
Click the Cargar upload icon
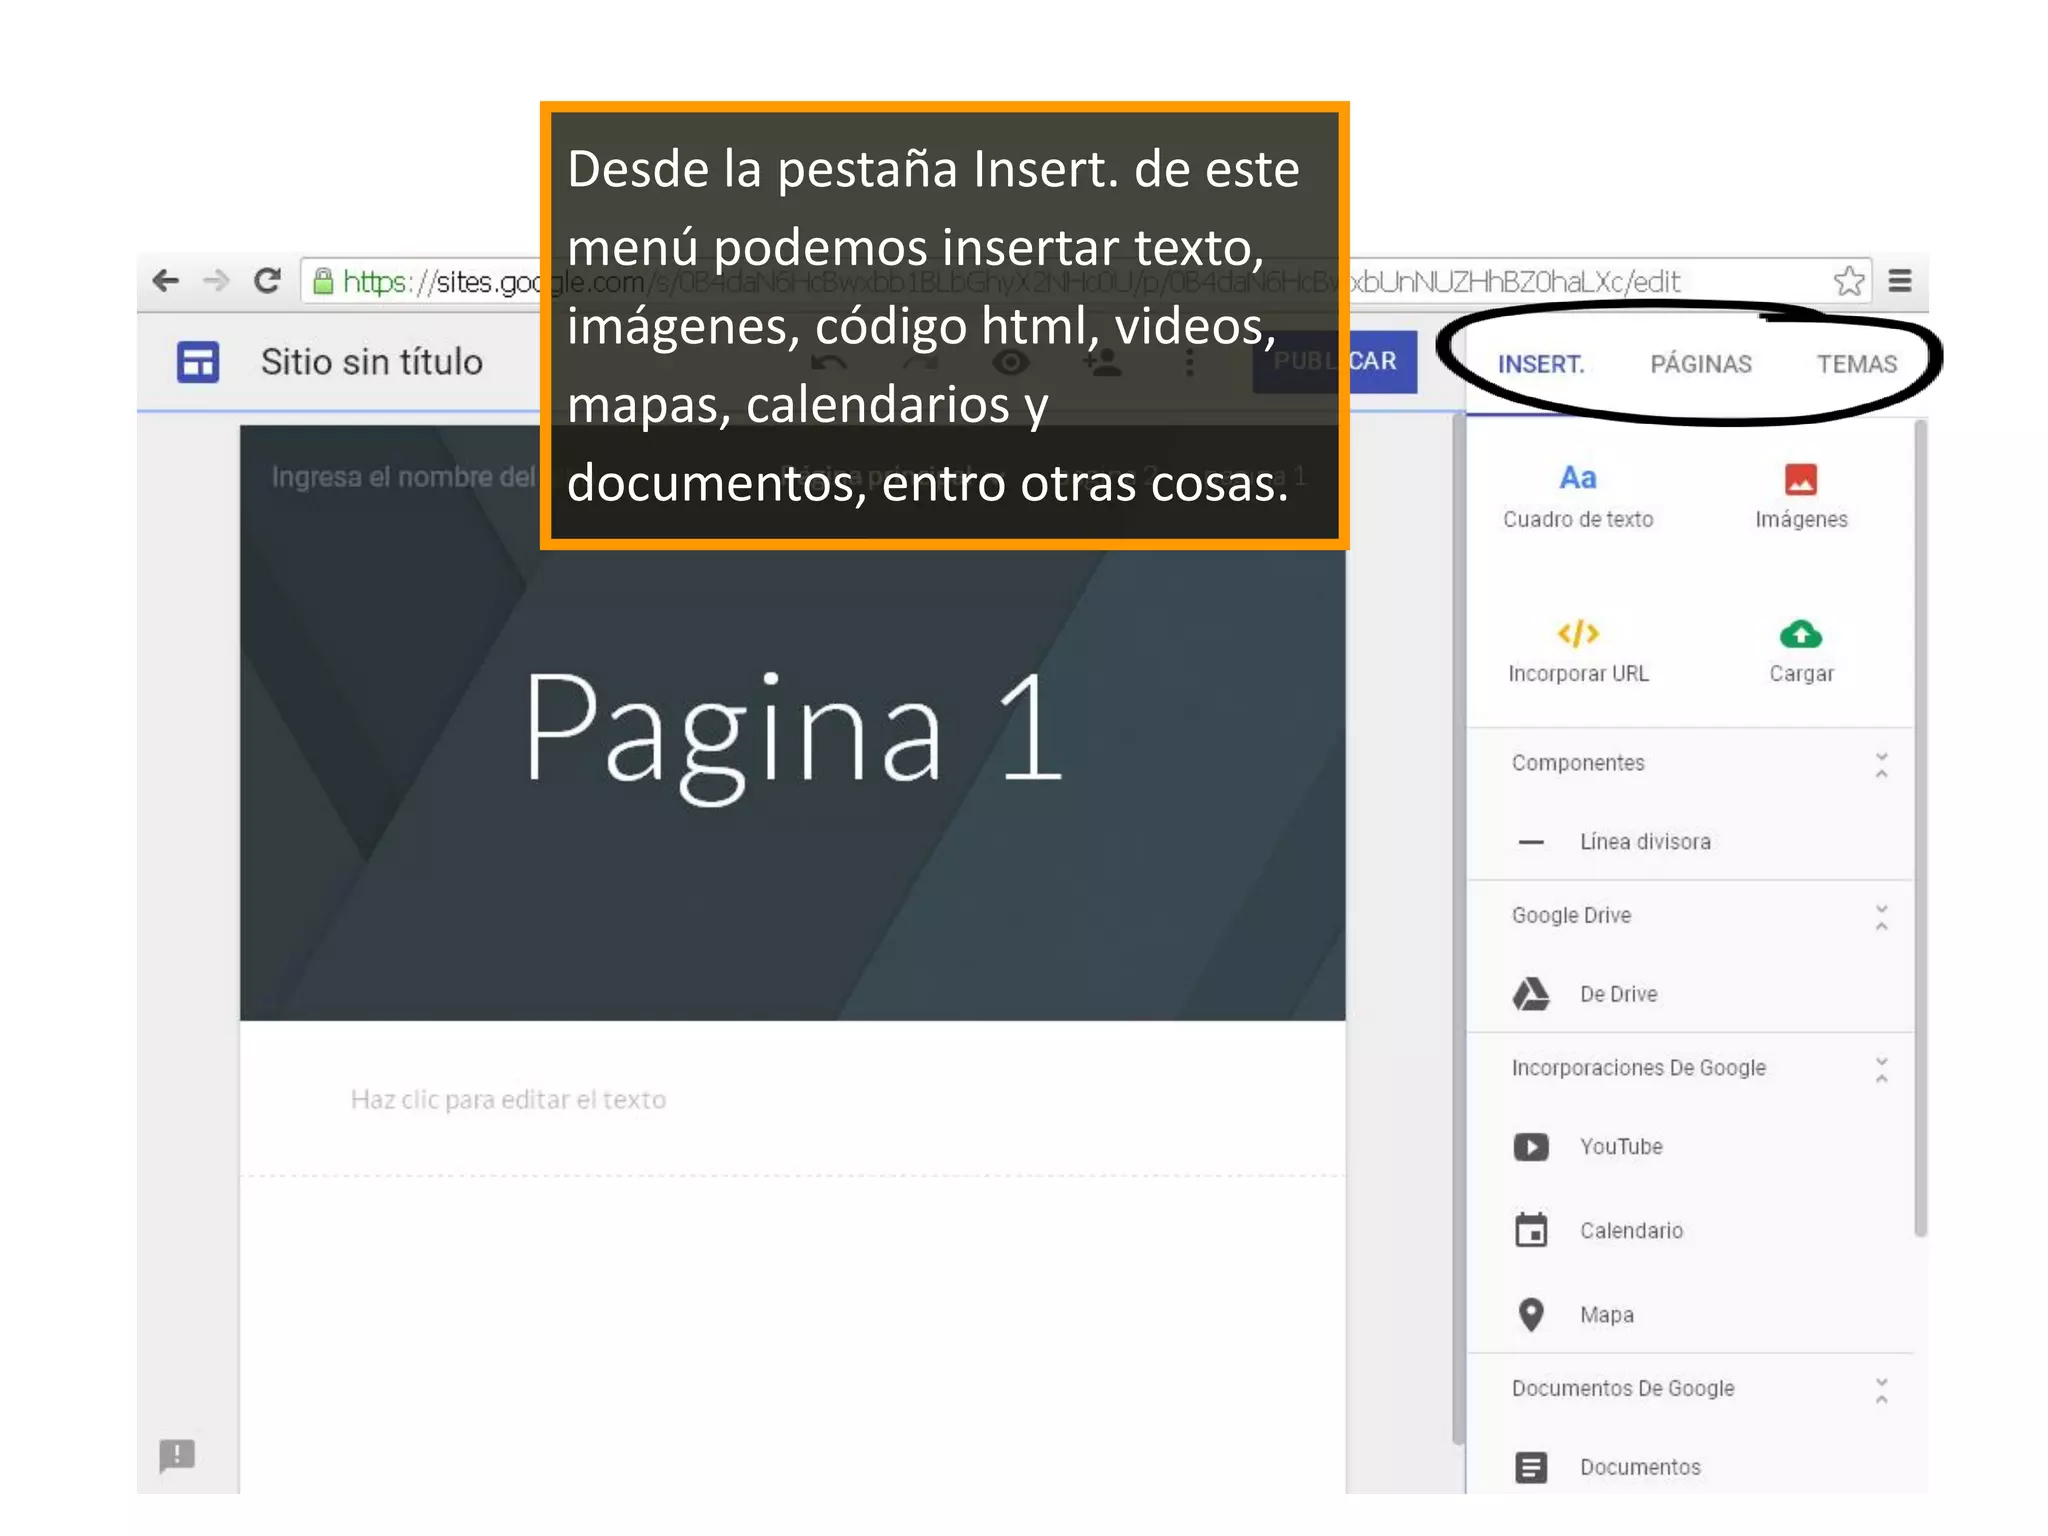[1801, 634]
